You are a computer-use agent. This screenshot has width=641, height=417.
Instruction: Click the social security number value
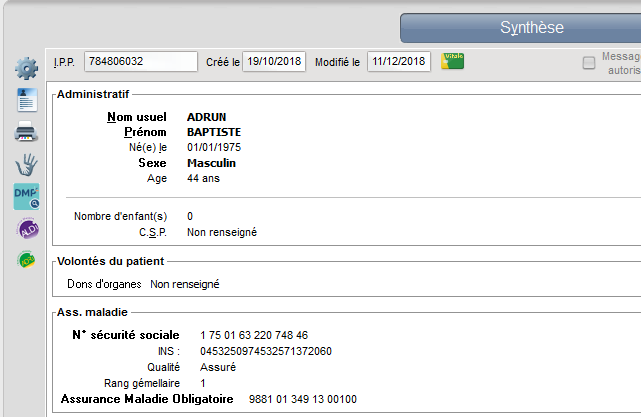click(x=254, y=334)
